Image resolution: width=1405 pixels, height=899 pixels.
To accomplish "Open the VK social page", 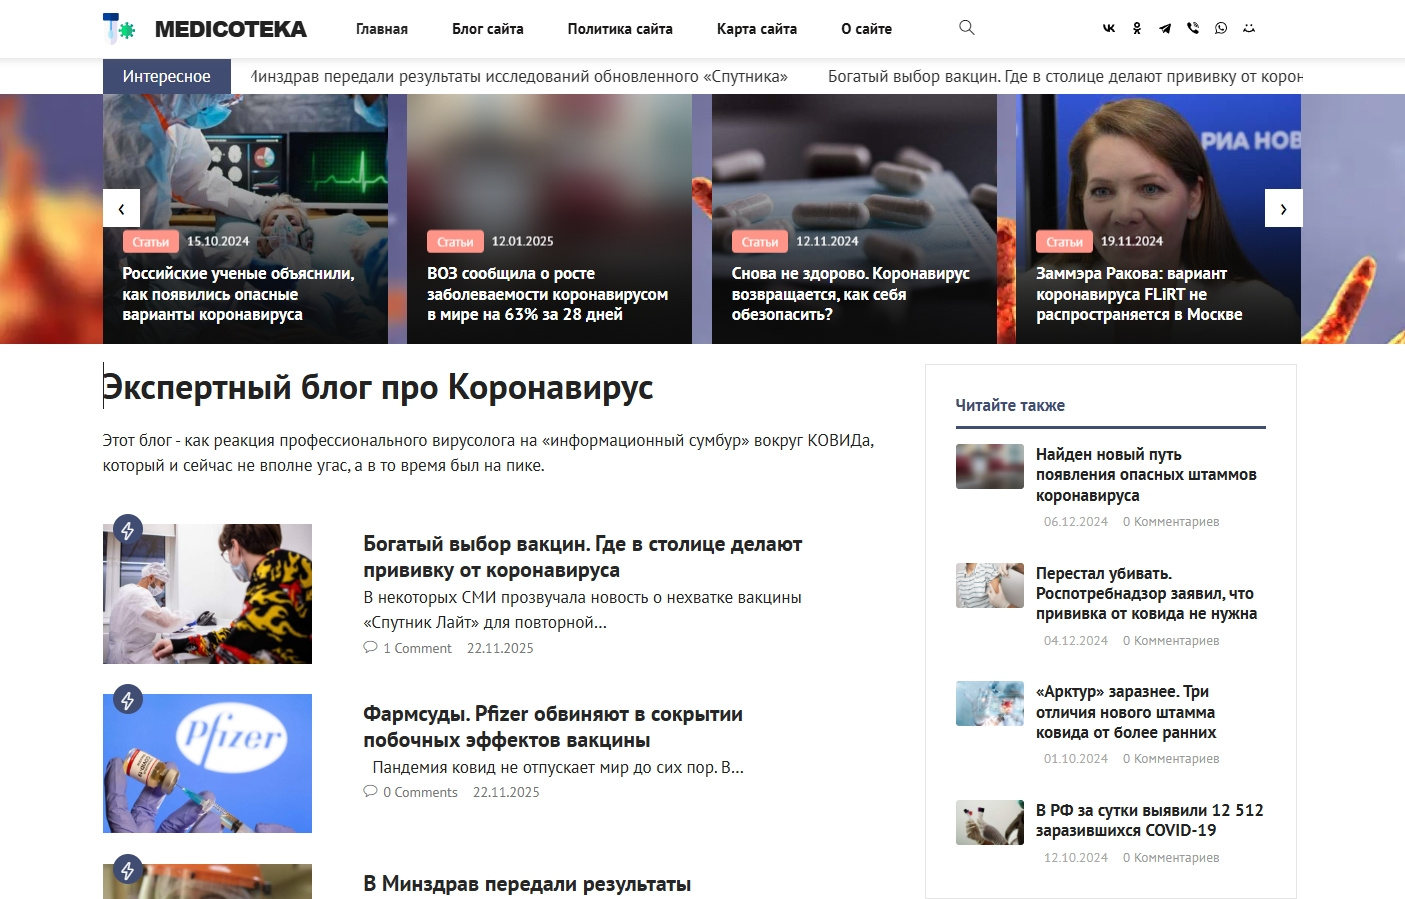I will (x=1109, y=29).
